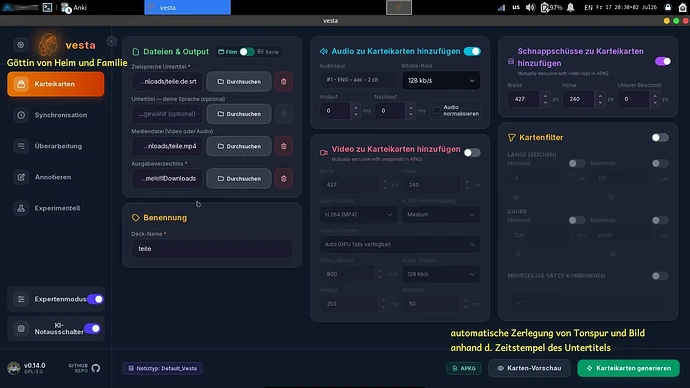Image resolution: width=690 pixels, height=388 pixels.
Task: Click the trash icon of the optional subtitle
Action: 284,114
